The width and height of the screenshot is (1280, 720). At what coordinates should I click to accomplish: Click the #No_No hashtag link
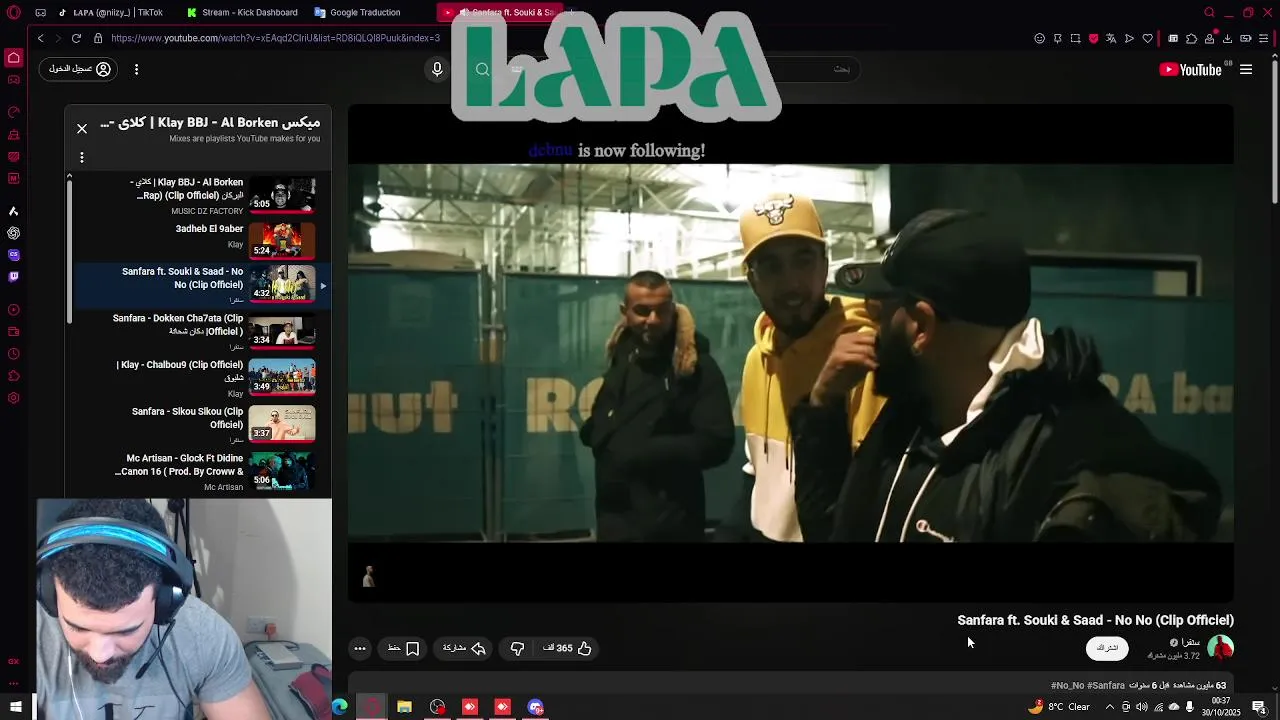[1067, 686]
